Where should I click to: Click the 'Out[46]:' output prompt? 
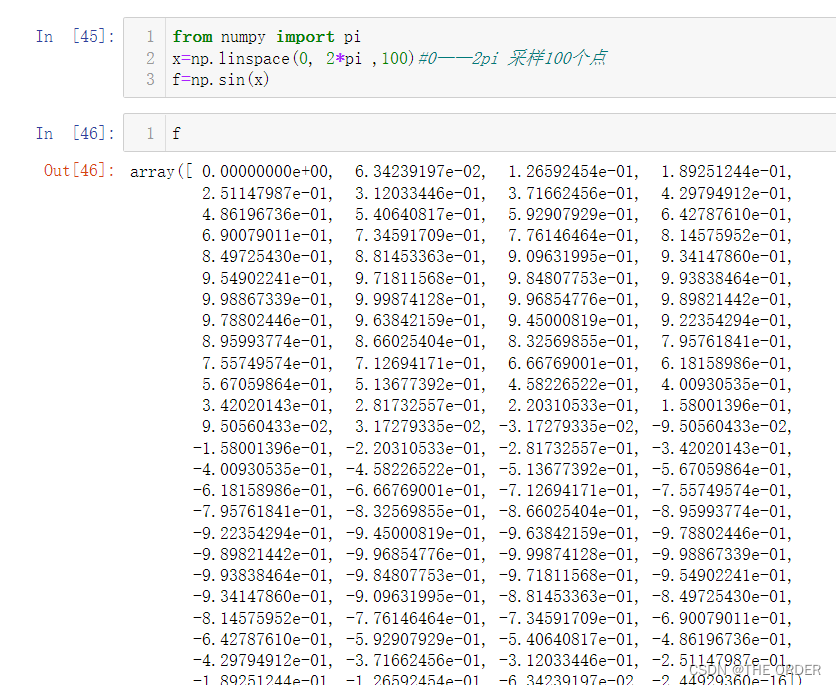79,171
